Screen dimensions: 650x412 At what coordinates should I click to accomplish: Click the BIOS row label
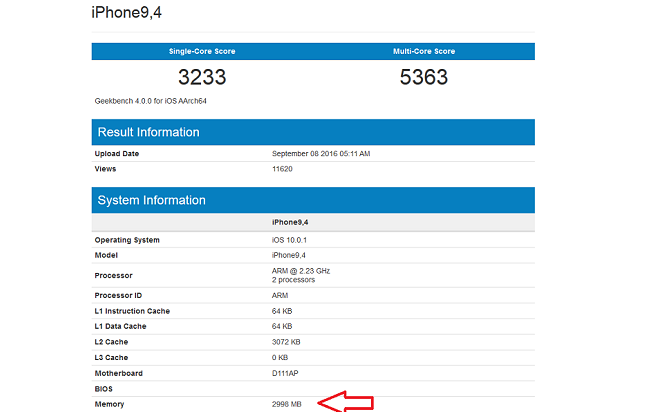tap(103, 389)
